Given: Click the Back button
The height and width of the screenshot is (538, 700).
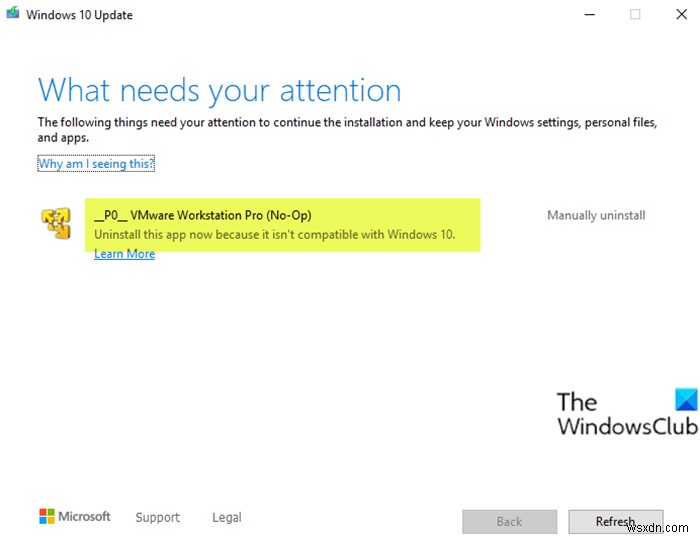Looking at the screenshot, I should point(509,521).
